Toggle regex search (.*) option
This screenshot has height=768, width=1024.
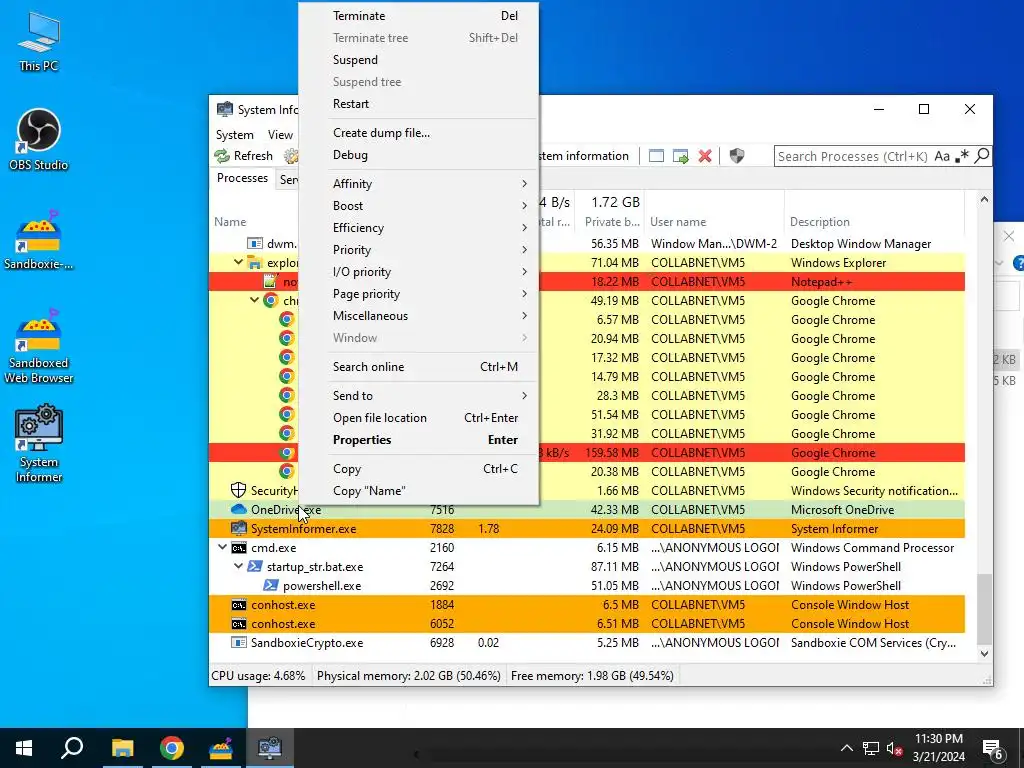pos(961,156)
